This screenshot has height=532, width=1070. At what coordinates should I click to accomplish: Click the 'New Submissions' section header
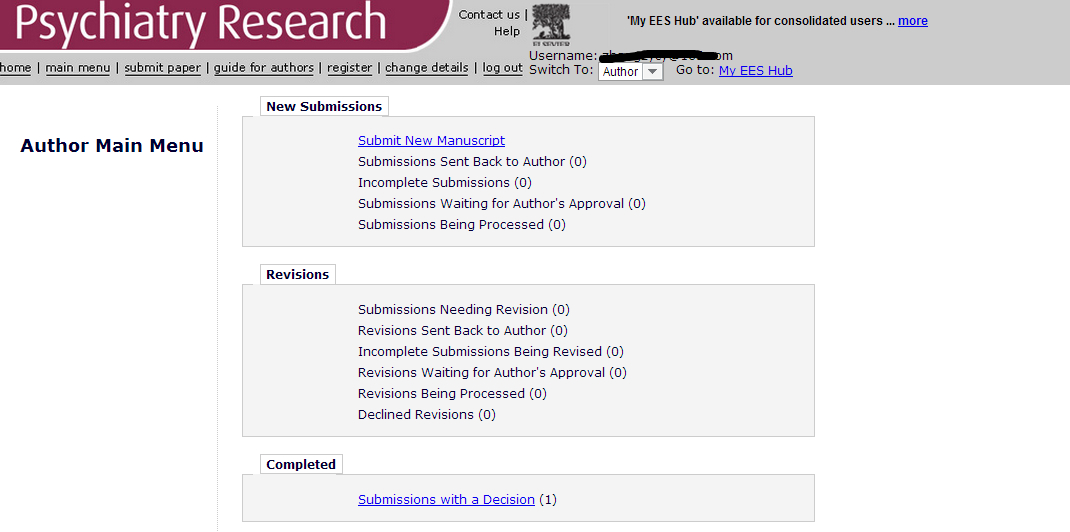pyautogui.click(x=324, y=106)
